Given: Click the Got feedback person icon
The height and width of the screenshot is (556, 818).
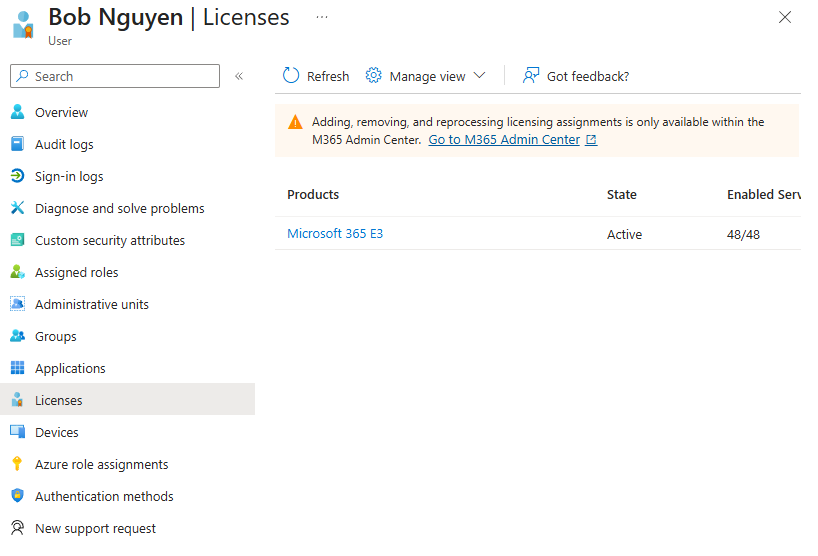Looking at the screenshot, I should (531, 76).
